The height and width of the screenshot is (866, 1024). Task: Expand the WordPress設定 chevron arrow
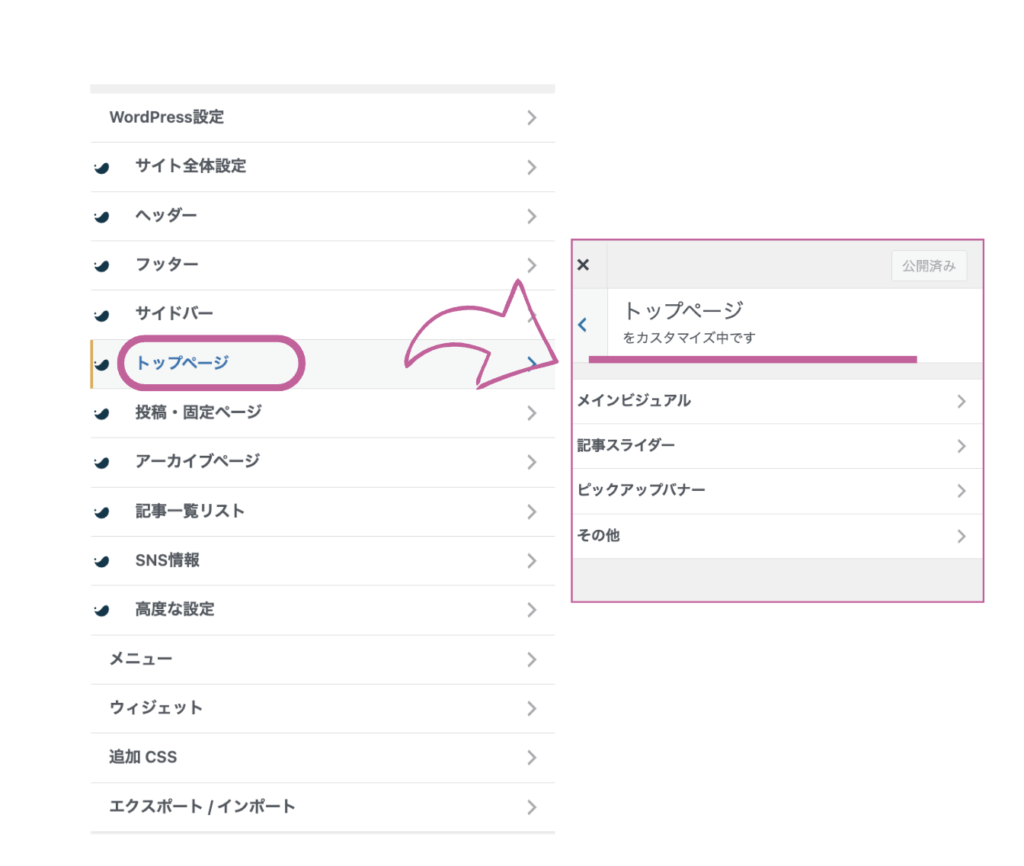(x=531, y=118)
